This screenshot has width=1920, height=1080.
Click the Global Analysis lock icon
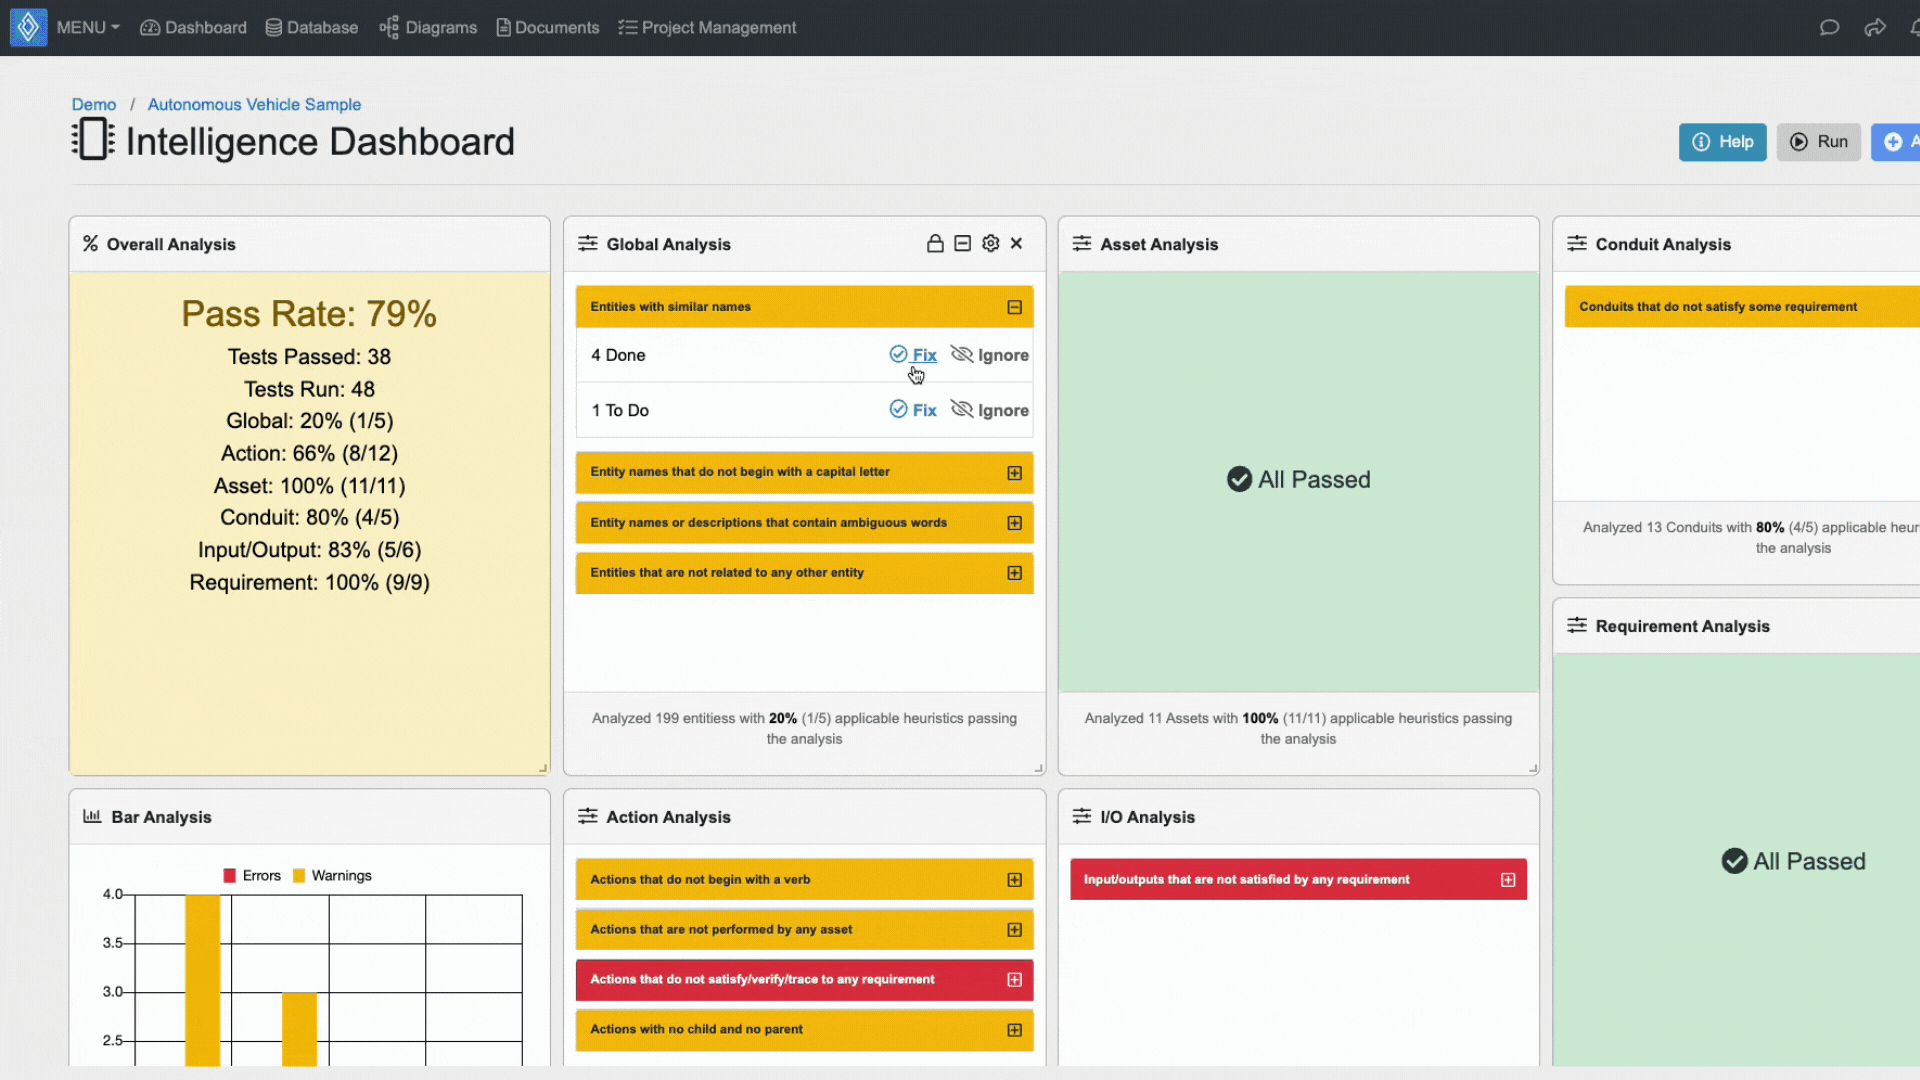(936, 243)
